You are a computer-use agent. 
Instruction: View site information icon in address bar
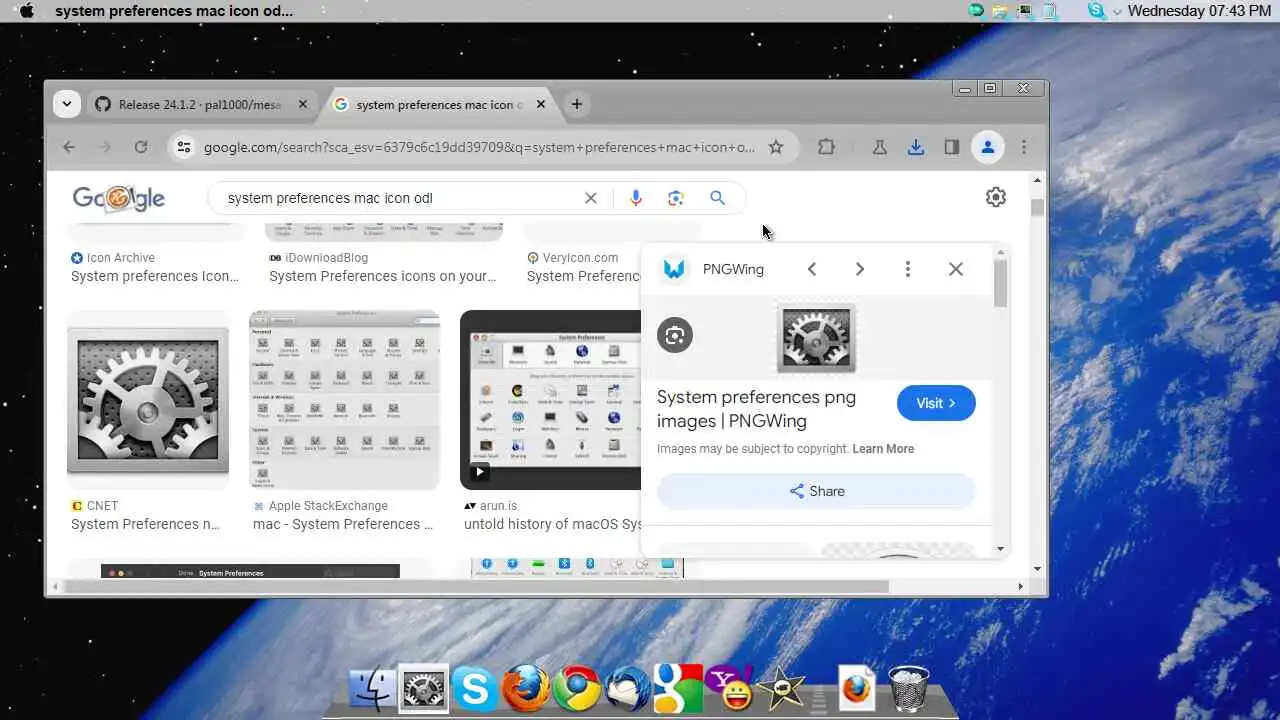183,147
